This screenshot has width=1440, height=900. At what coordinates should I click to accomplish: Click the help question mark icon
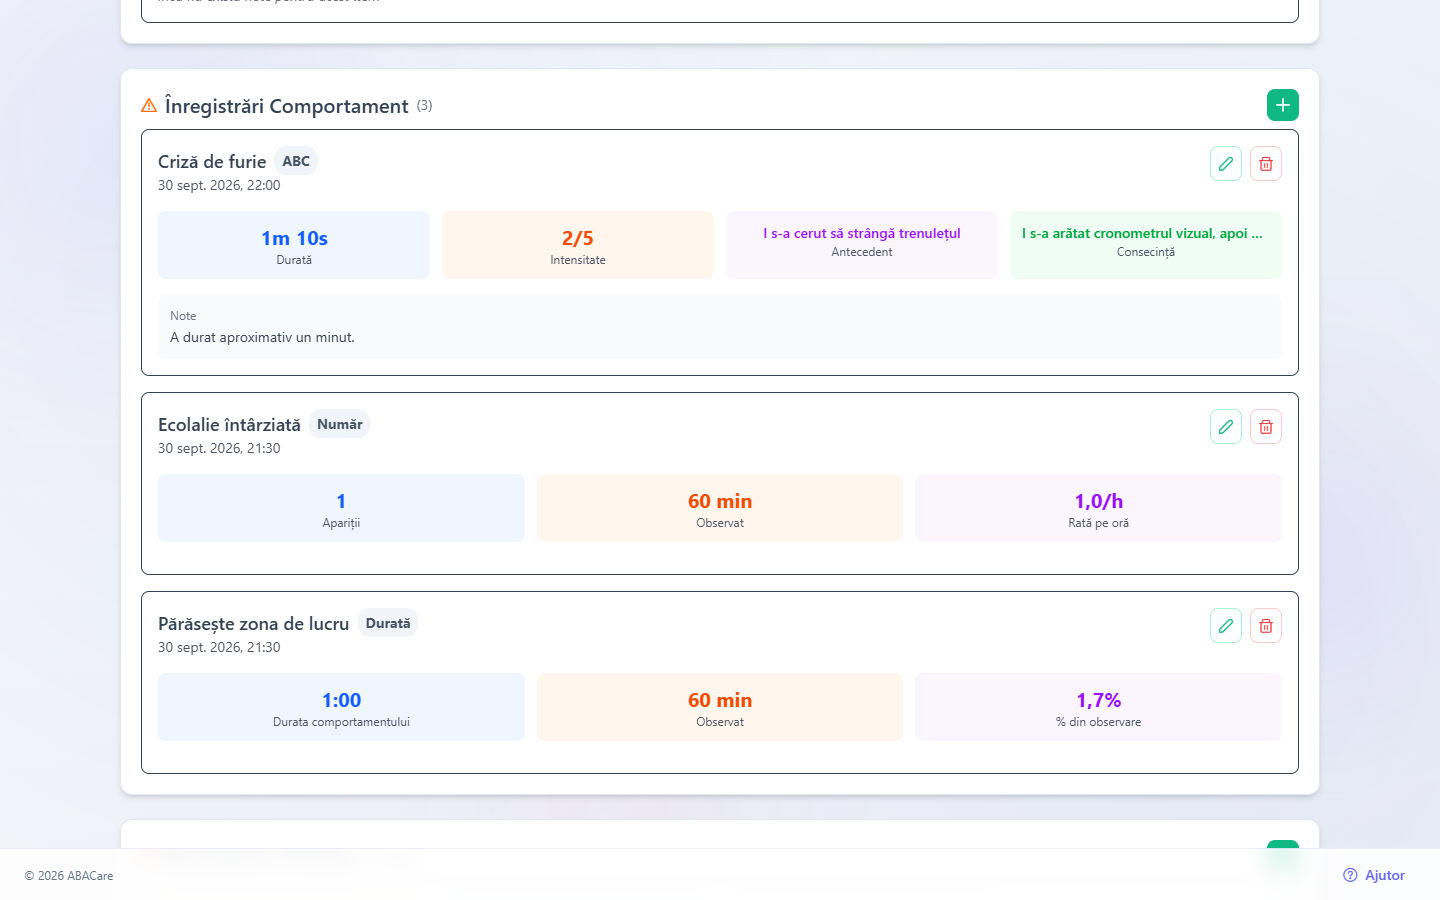coord(1350,875)
